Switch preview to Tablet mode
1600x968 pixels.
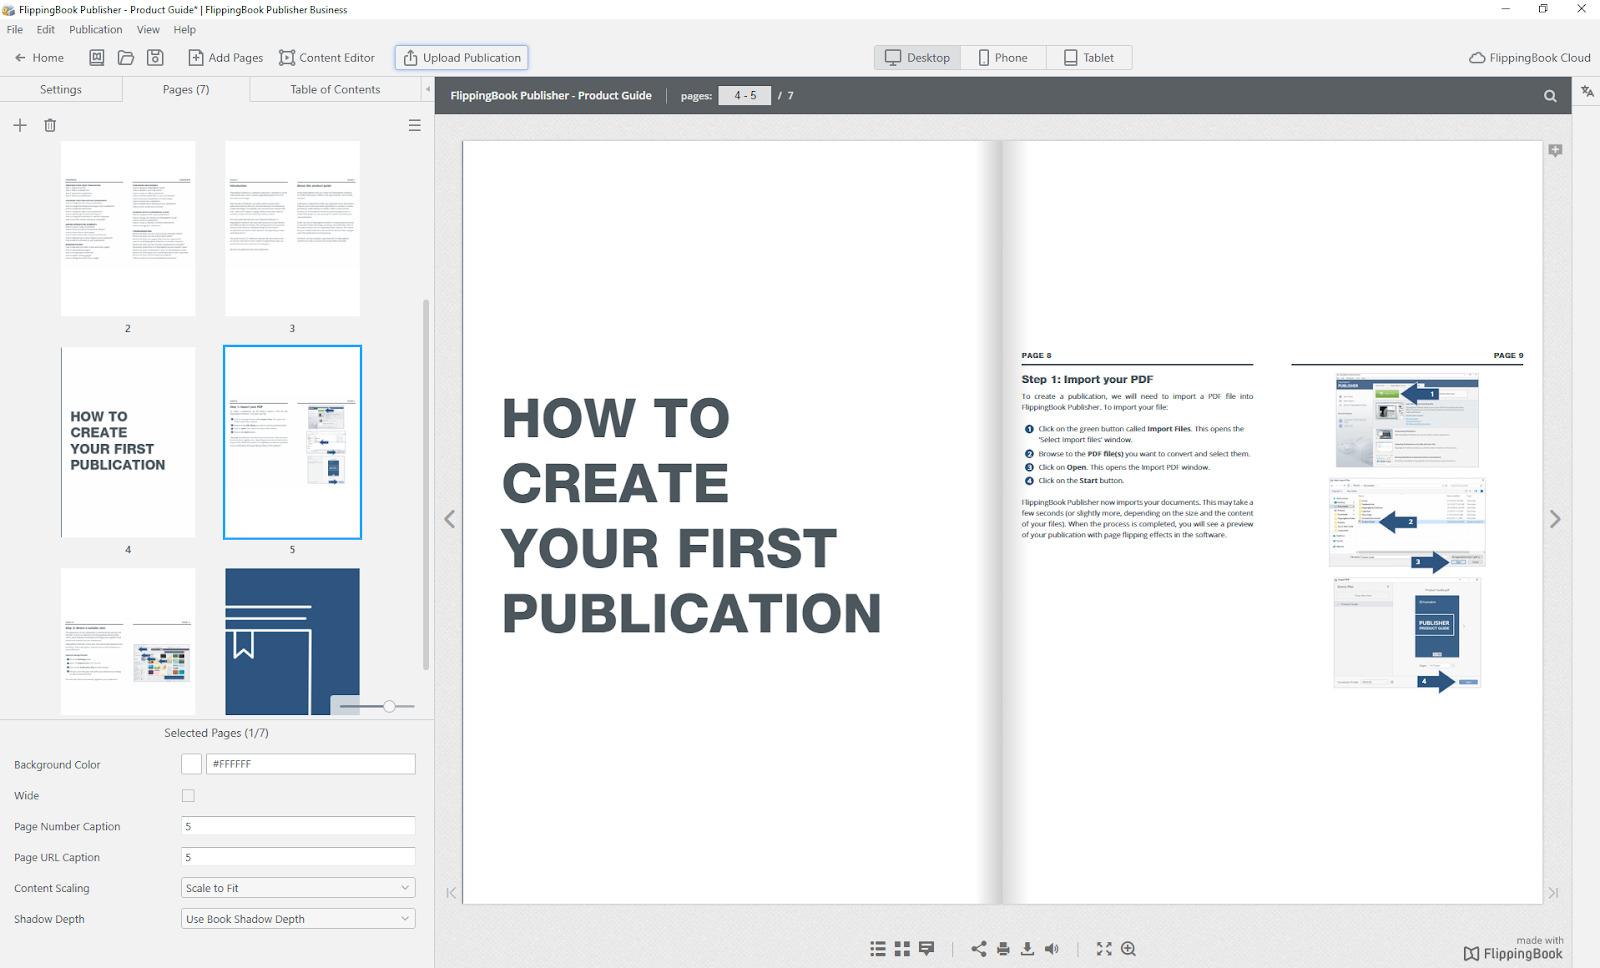click(x=1089, y=58)
